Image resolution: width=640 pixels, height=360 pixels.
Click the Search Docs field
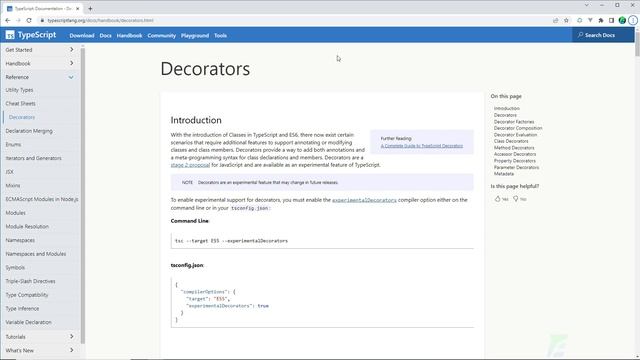[x=603, y=35]
